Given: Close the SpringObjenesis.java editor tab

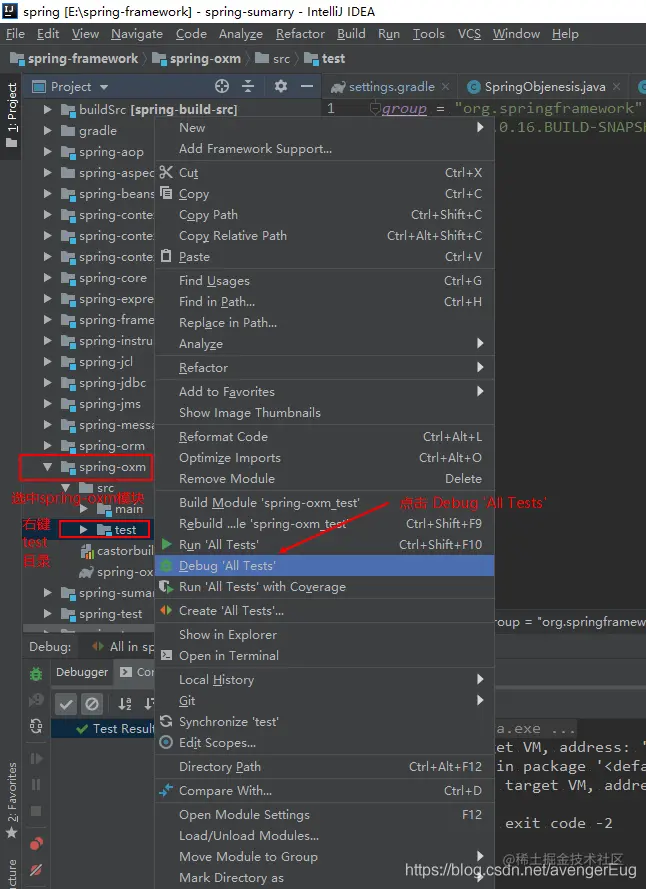Looking at the screenshot, I should pos(617,87).
